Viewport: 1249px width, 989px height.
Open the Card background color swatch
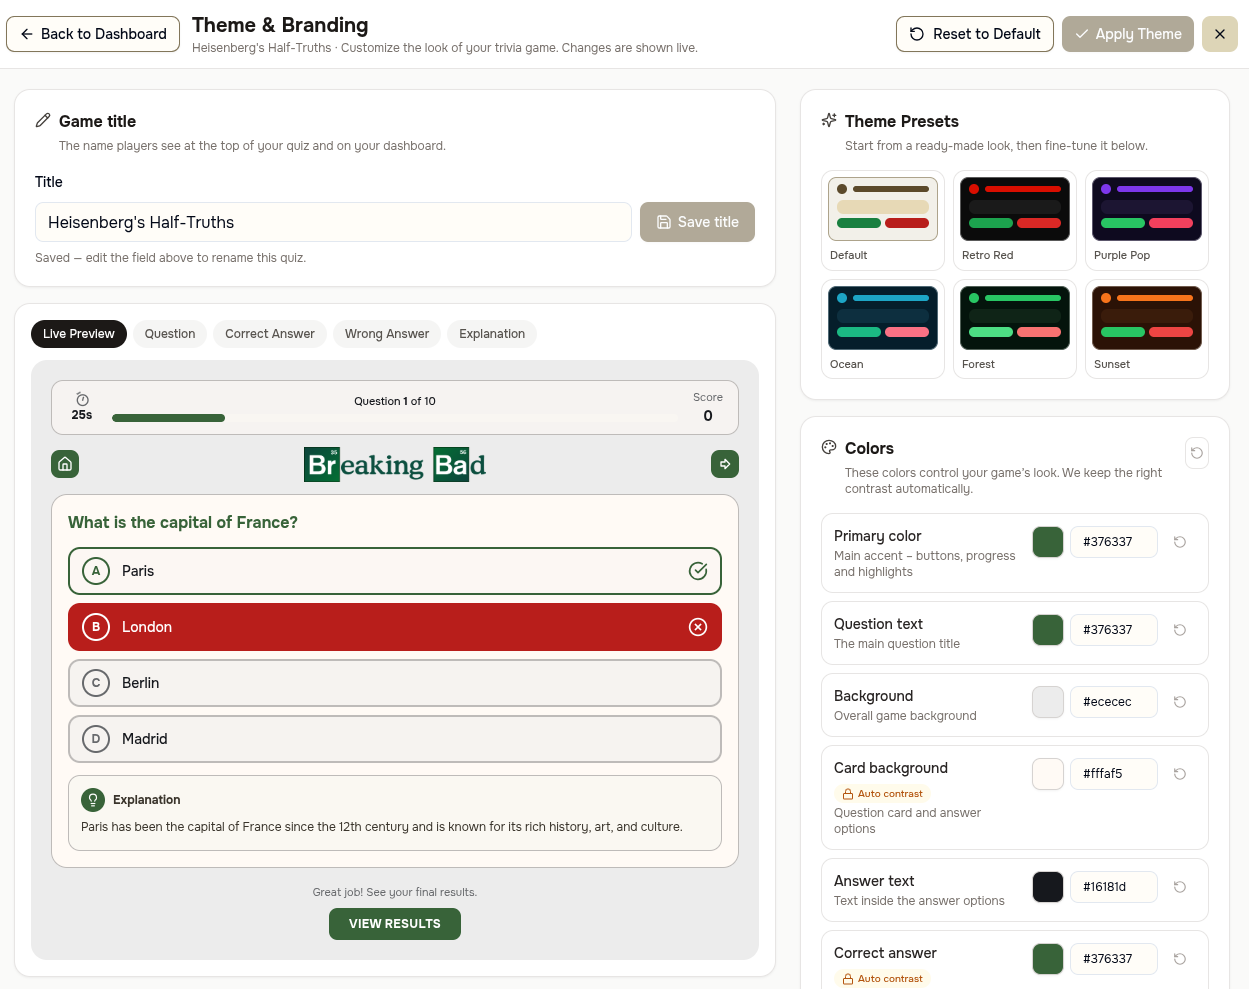[x=1048, y=774]
